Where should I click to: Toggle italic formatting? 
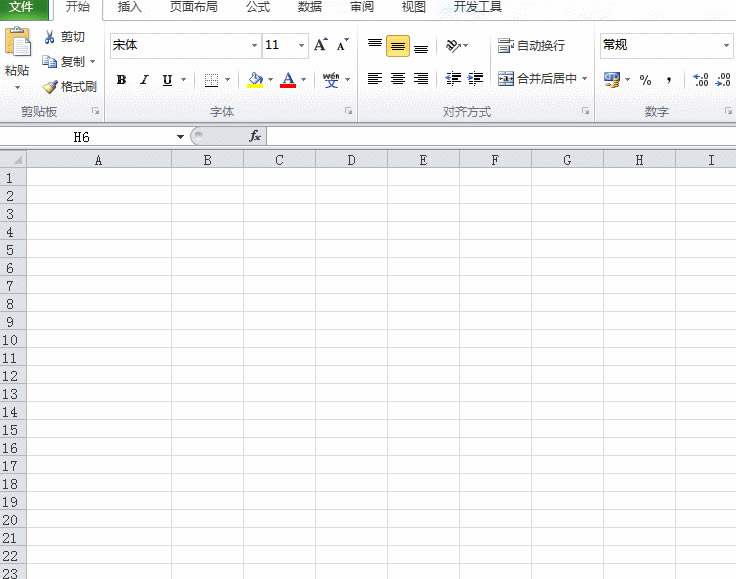click(x=144, y=80)
